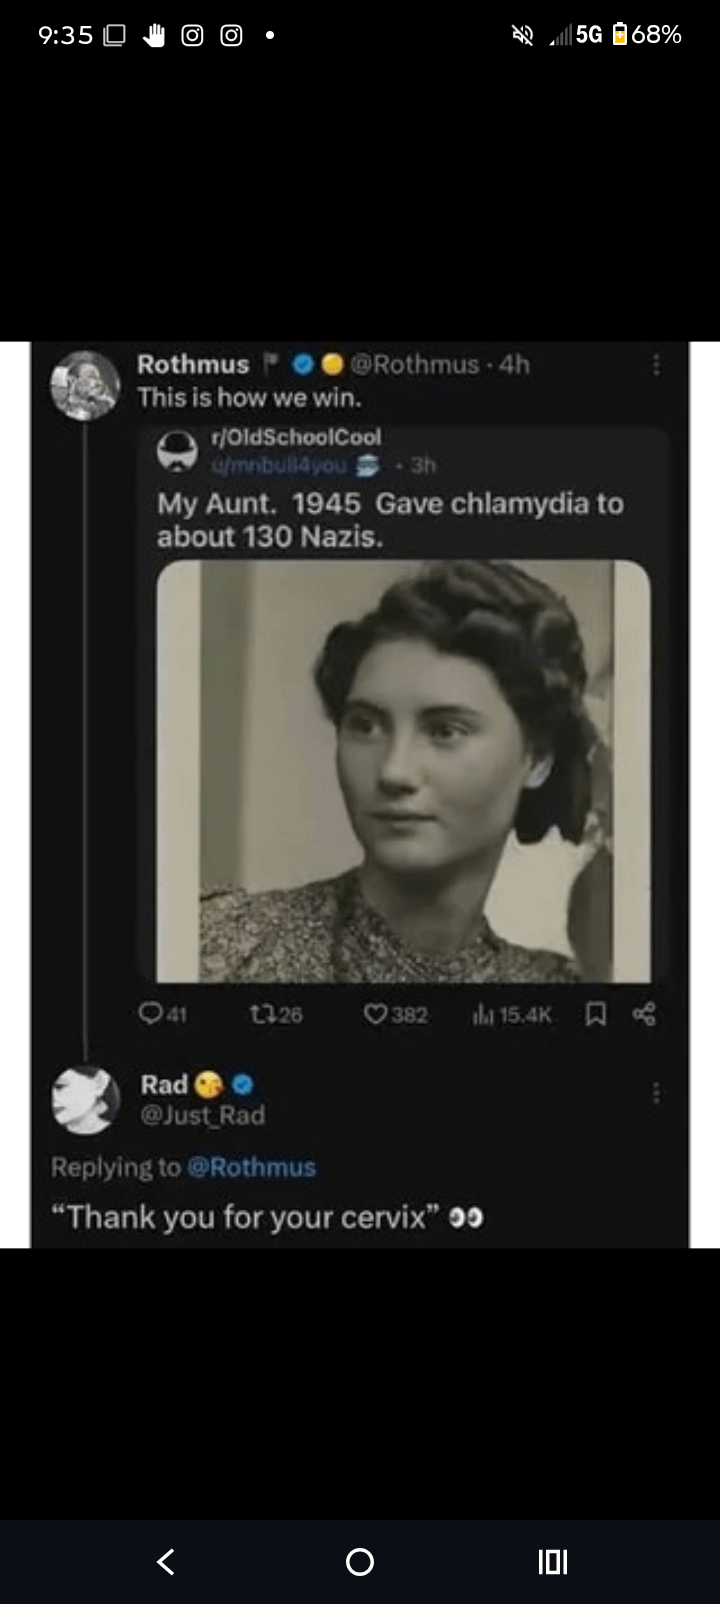
Task: Open the @Rothmus link in the reply
Action: pos(254,1167)
